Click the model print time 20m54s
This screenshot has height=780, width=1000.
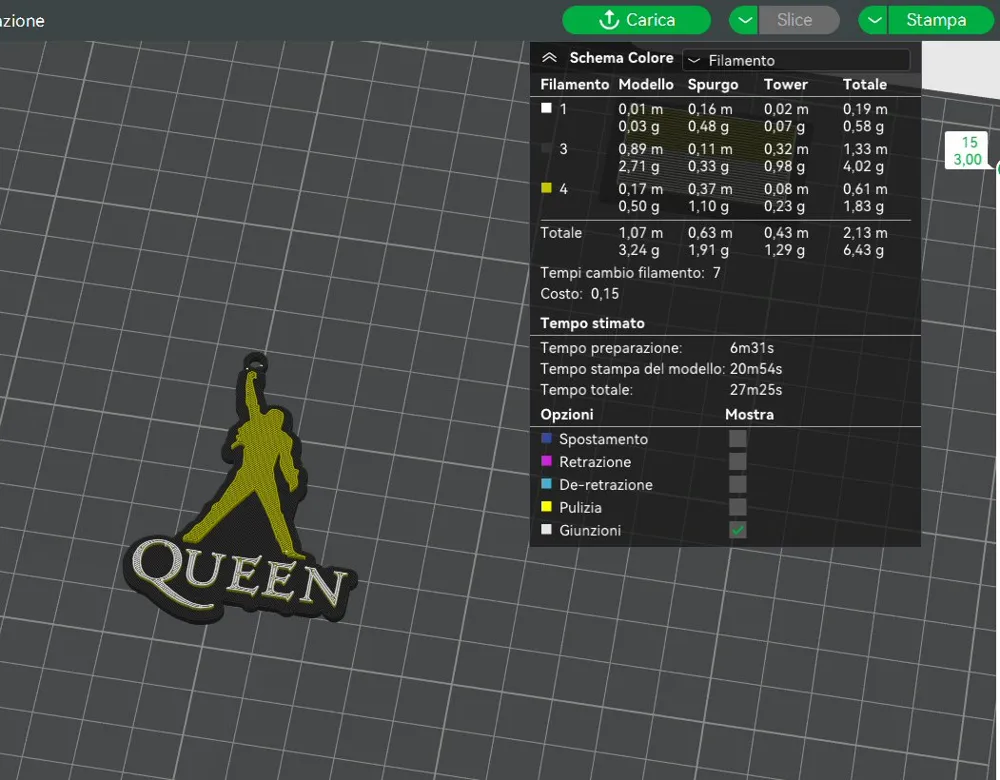pos(756,369)
